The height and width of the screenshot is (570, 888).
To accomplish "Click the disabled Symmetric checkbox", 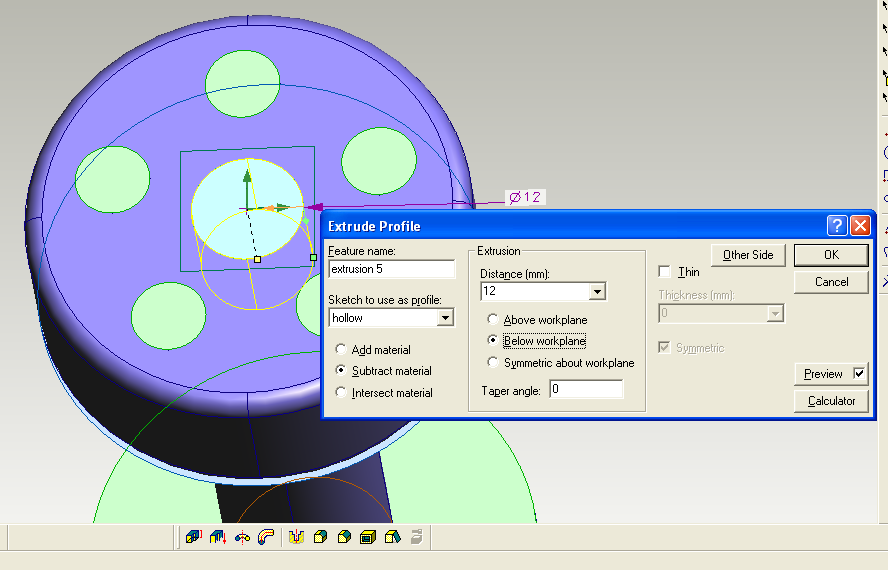I will pyautogui.click(x=664, y=347).
